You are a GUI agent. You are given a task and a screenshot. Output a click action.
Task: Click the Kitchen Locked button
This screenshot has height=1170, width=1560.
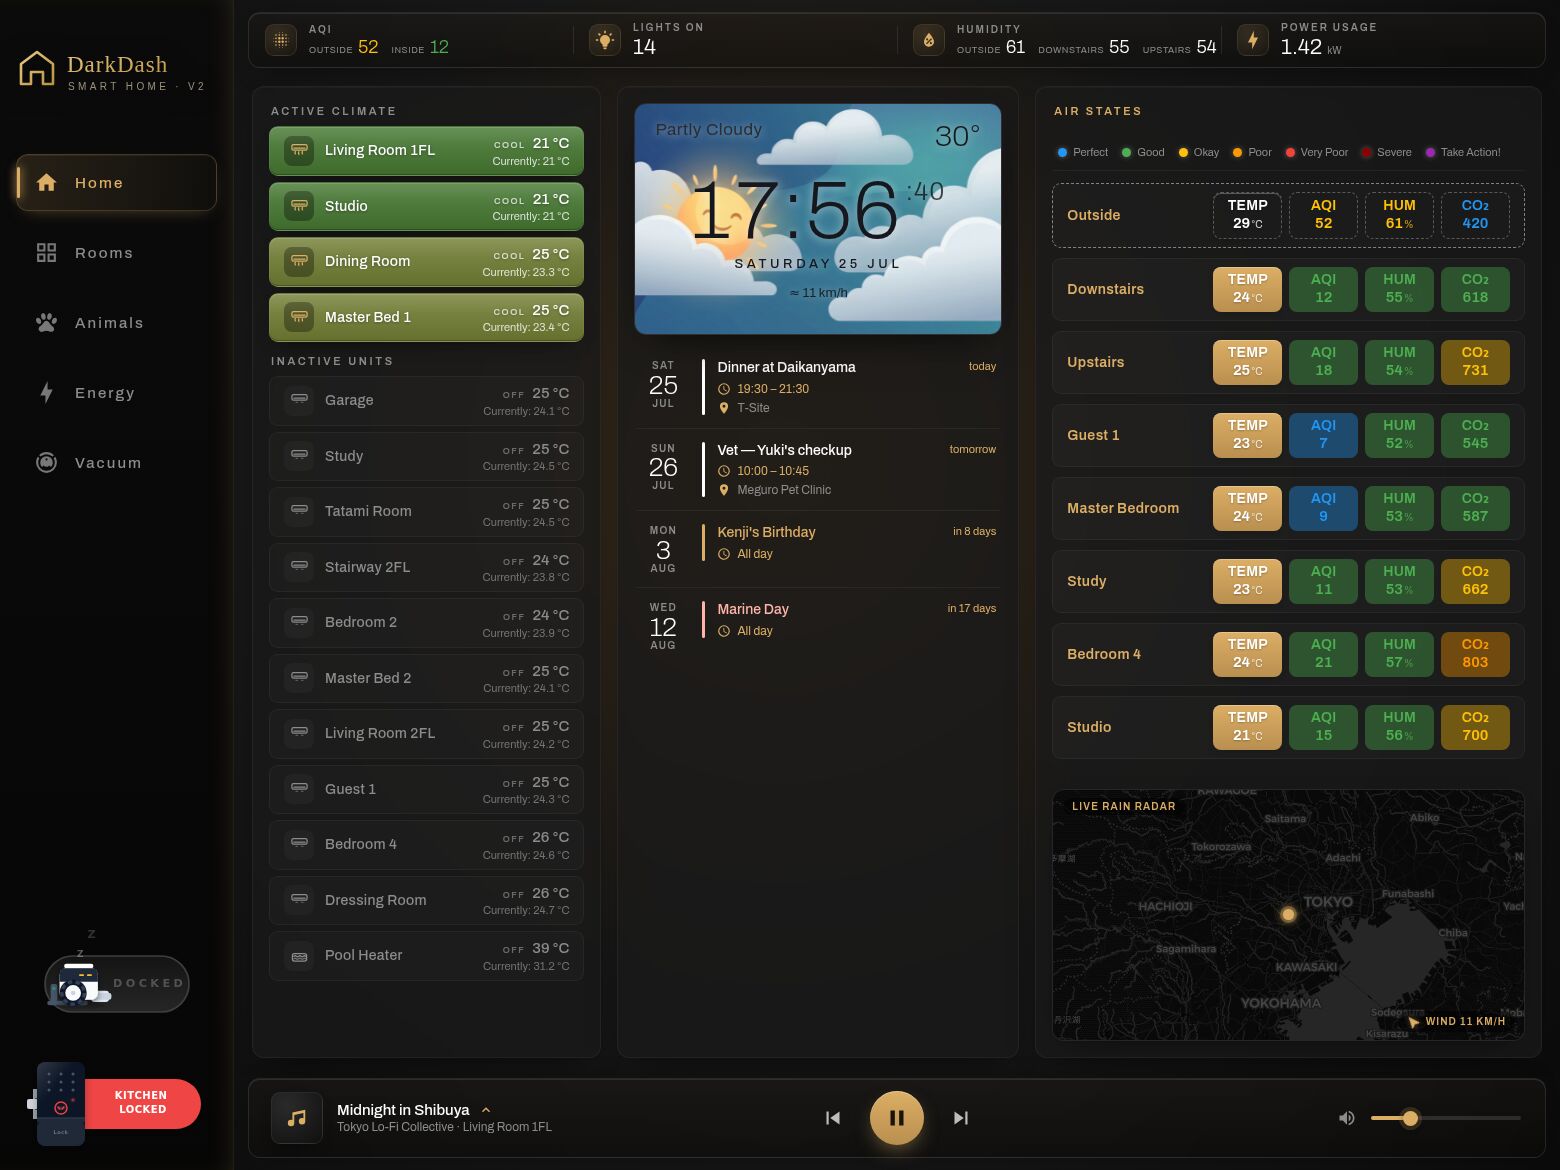tap(142, 1103)
